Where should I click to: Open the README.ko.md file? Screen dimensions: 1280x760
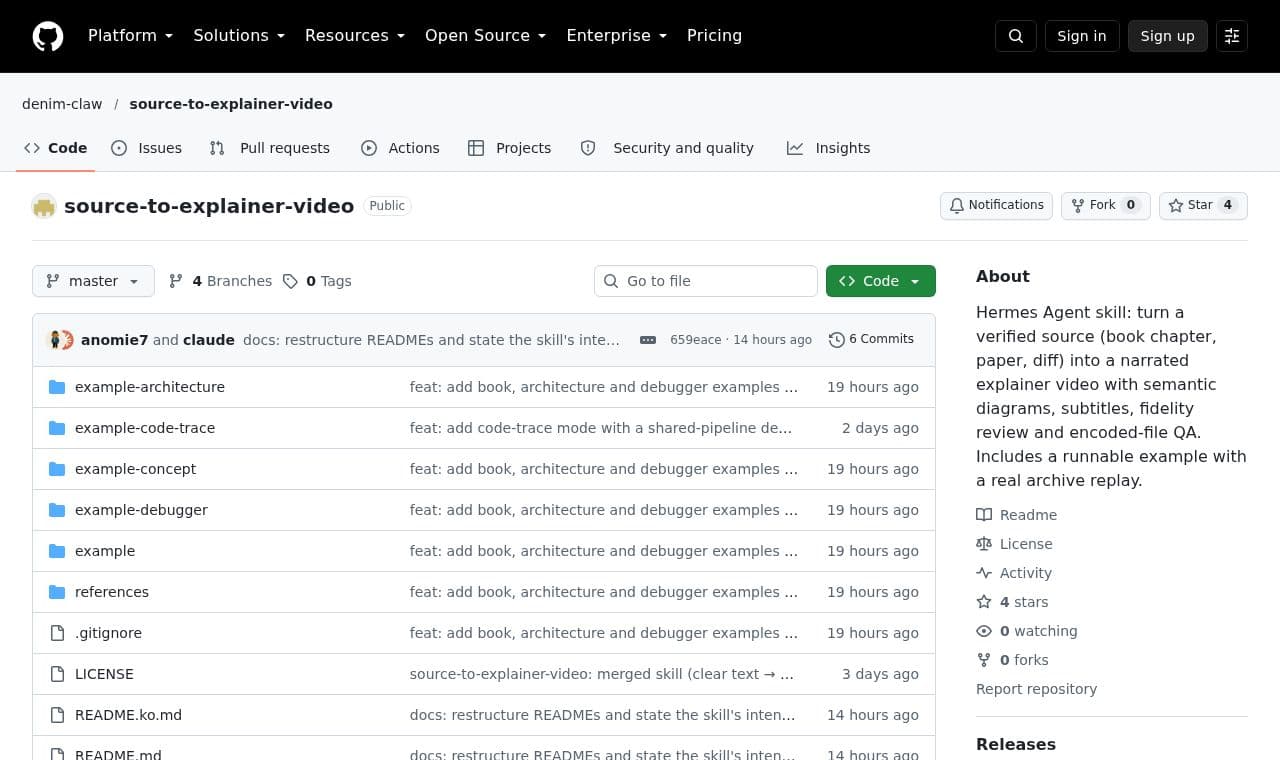[128, 715]
